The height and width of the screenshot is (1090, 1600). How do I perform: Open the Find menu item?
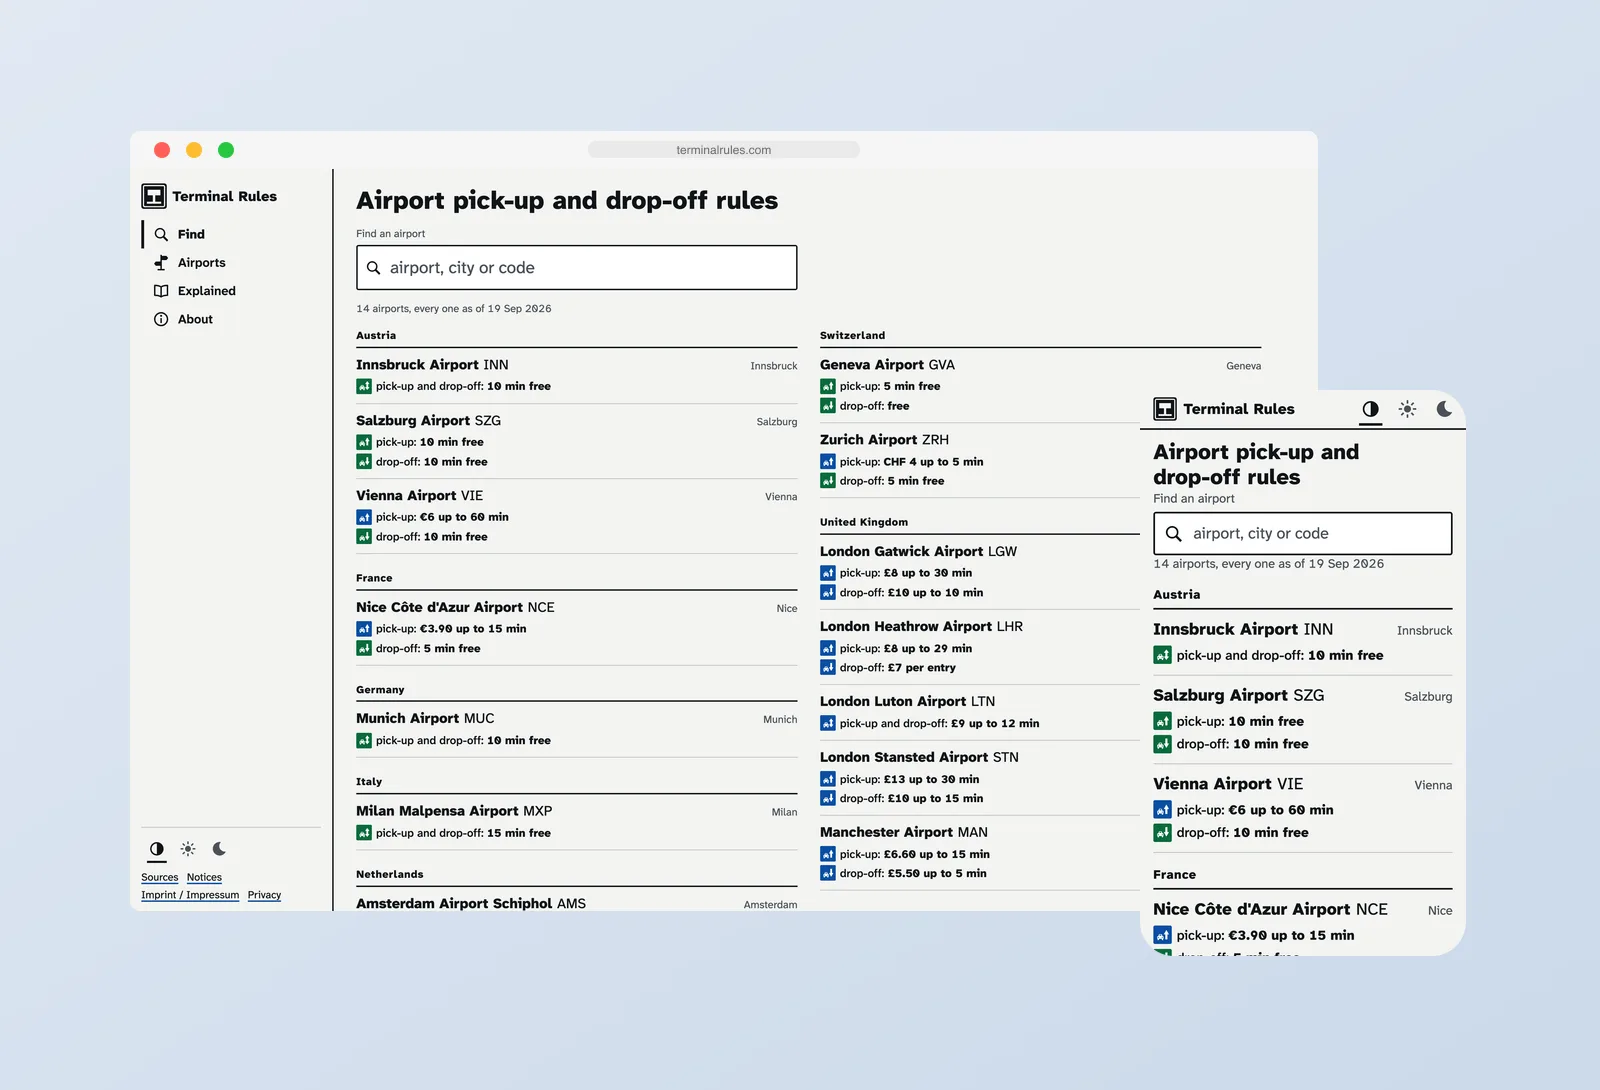point(191,234)
